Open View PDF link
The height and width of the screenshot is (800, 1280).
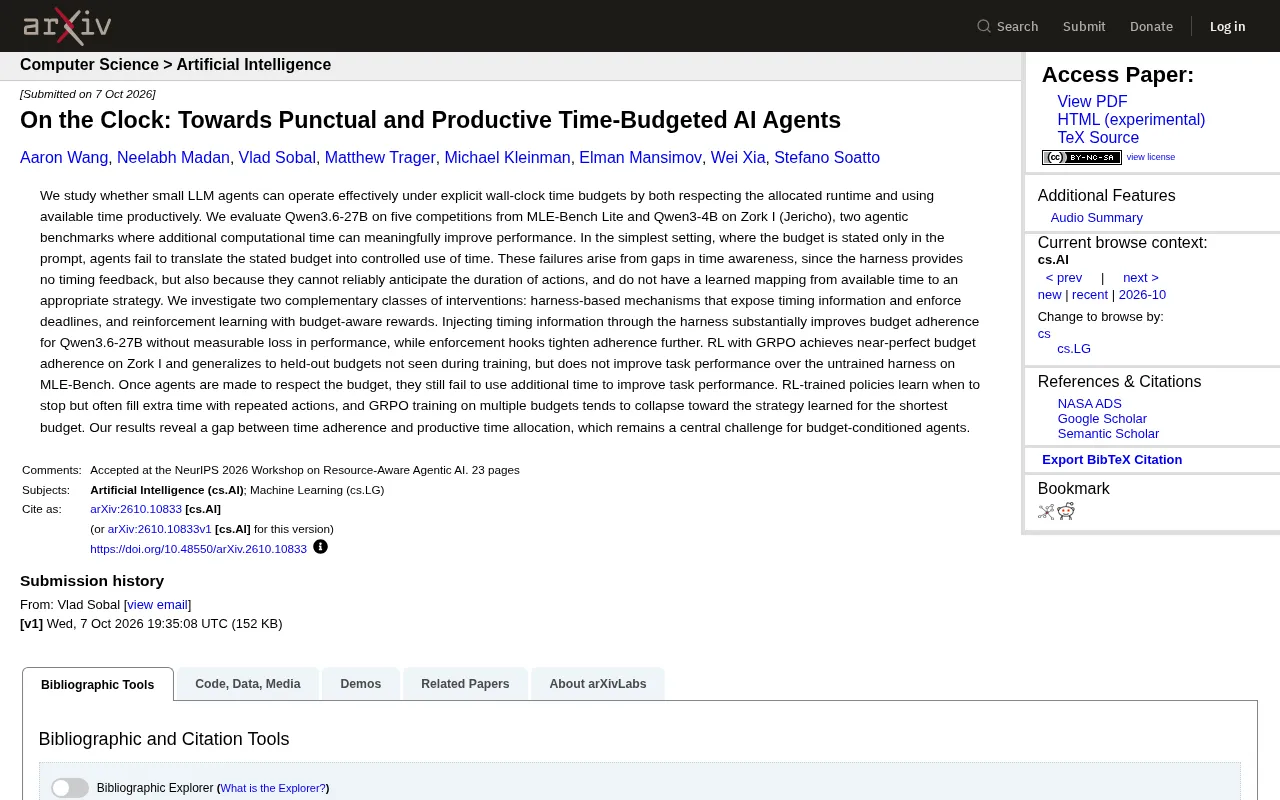click(1092, 102)
